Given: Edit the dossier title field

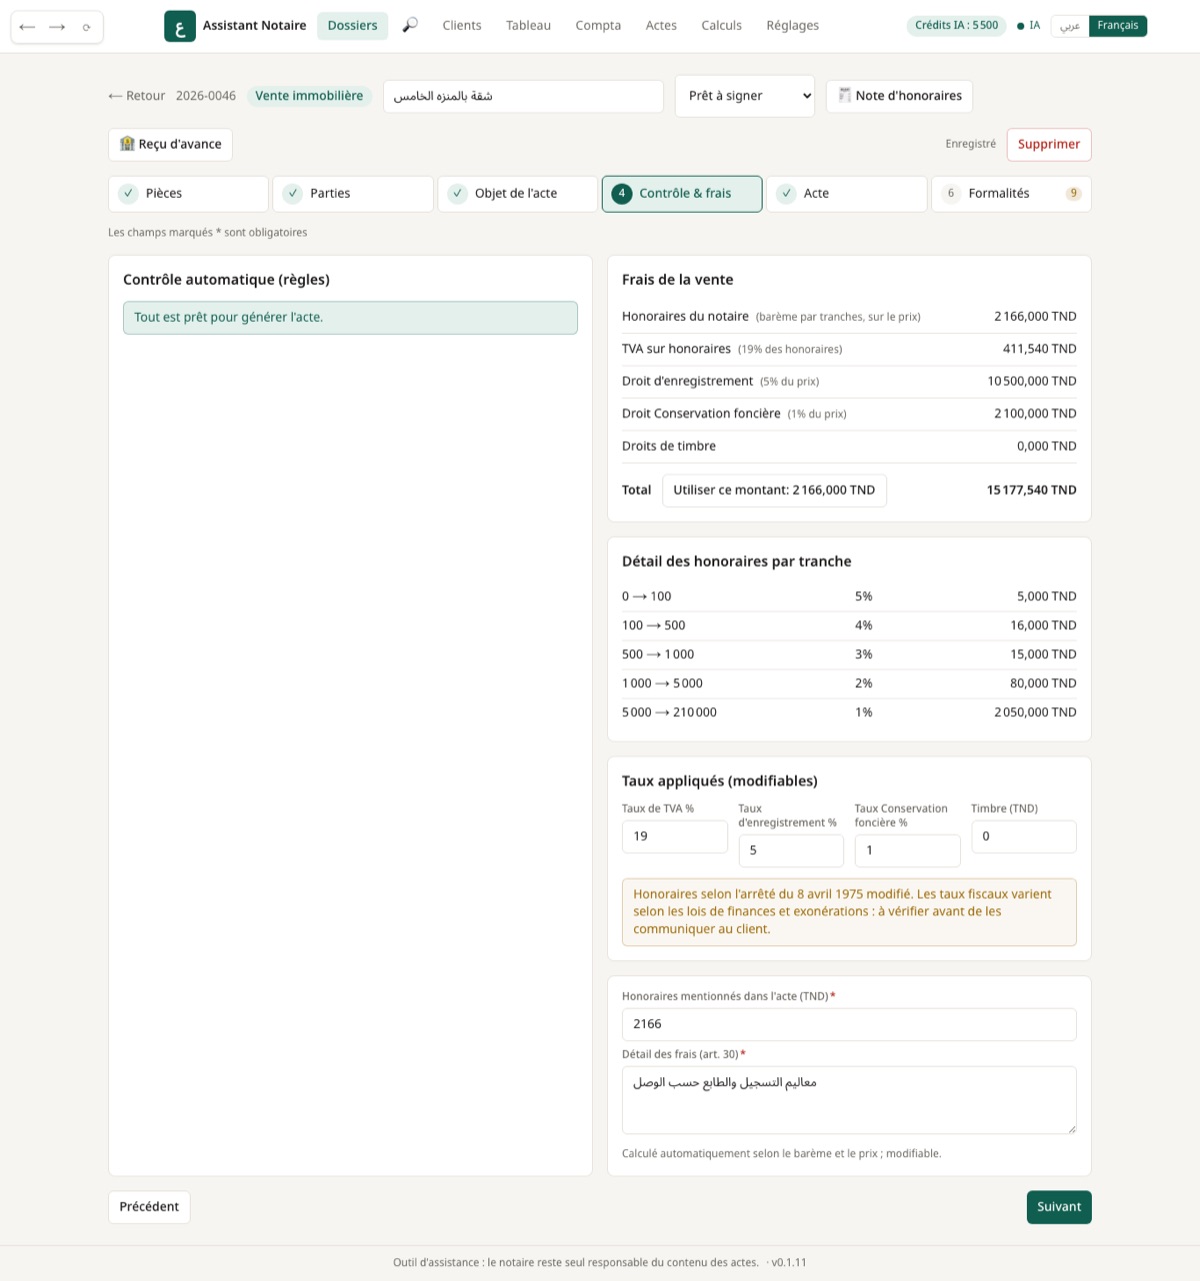Looking at the screenshot, I should (523, 97).
